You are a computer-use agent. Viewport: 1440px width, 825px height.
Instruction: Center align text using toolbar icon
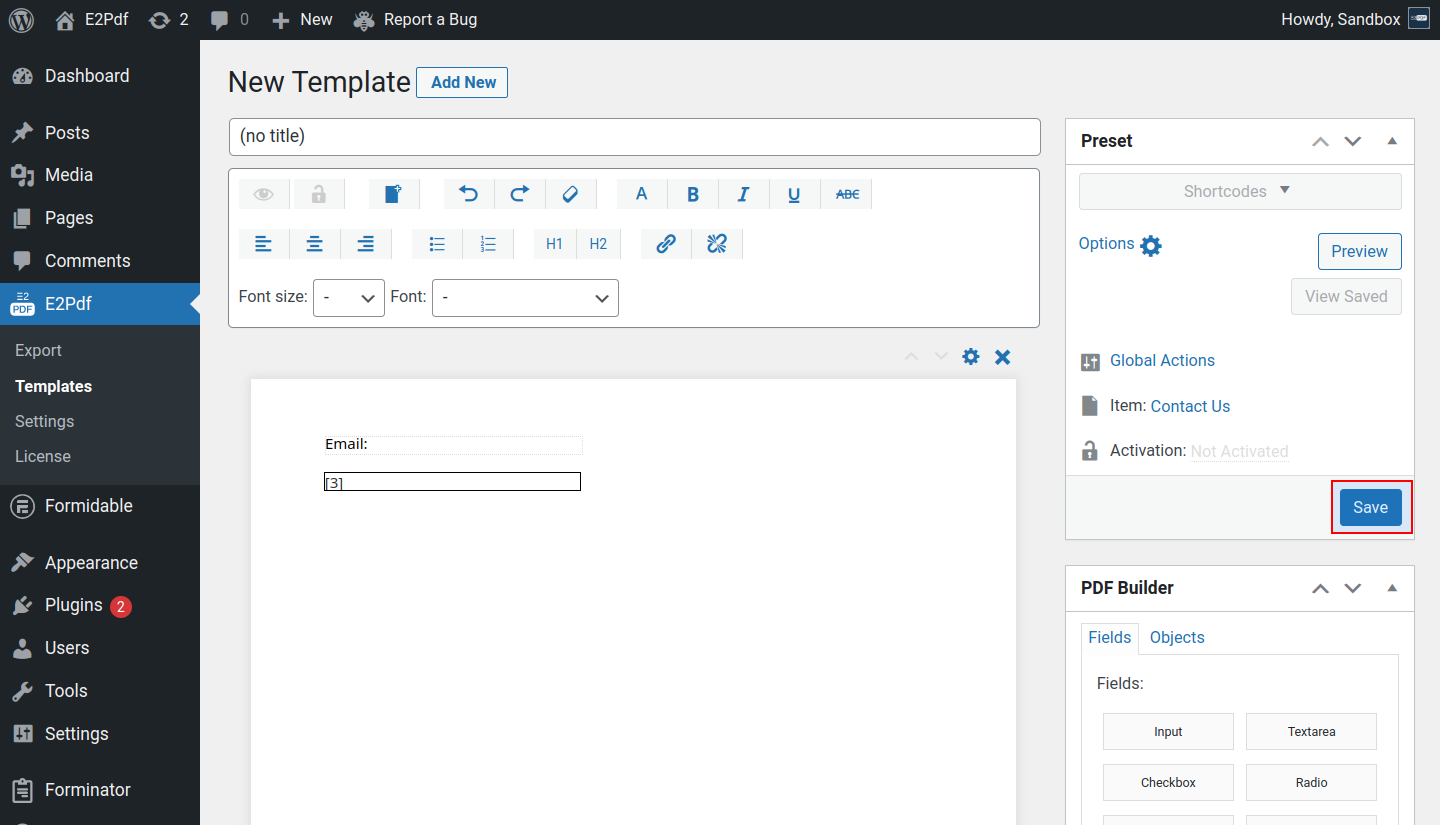[315, 244]
